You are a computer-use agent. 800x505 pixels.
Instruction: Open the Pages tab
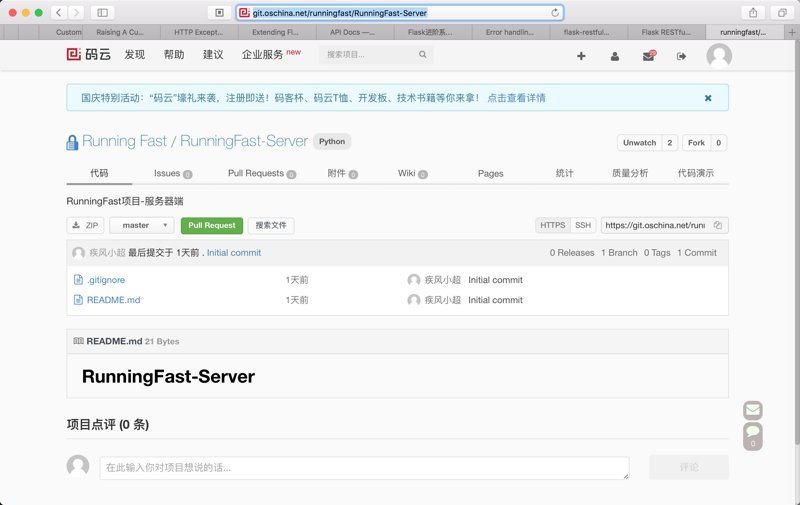(x=490, y=173)
